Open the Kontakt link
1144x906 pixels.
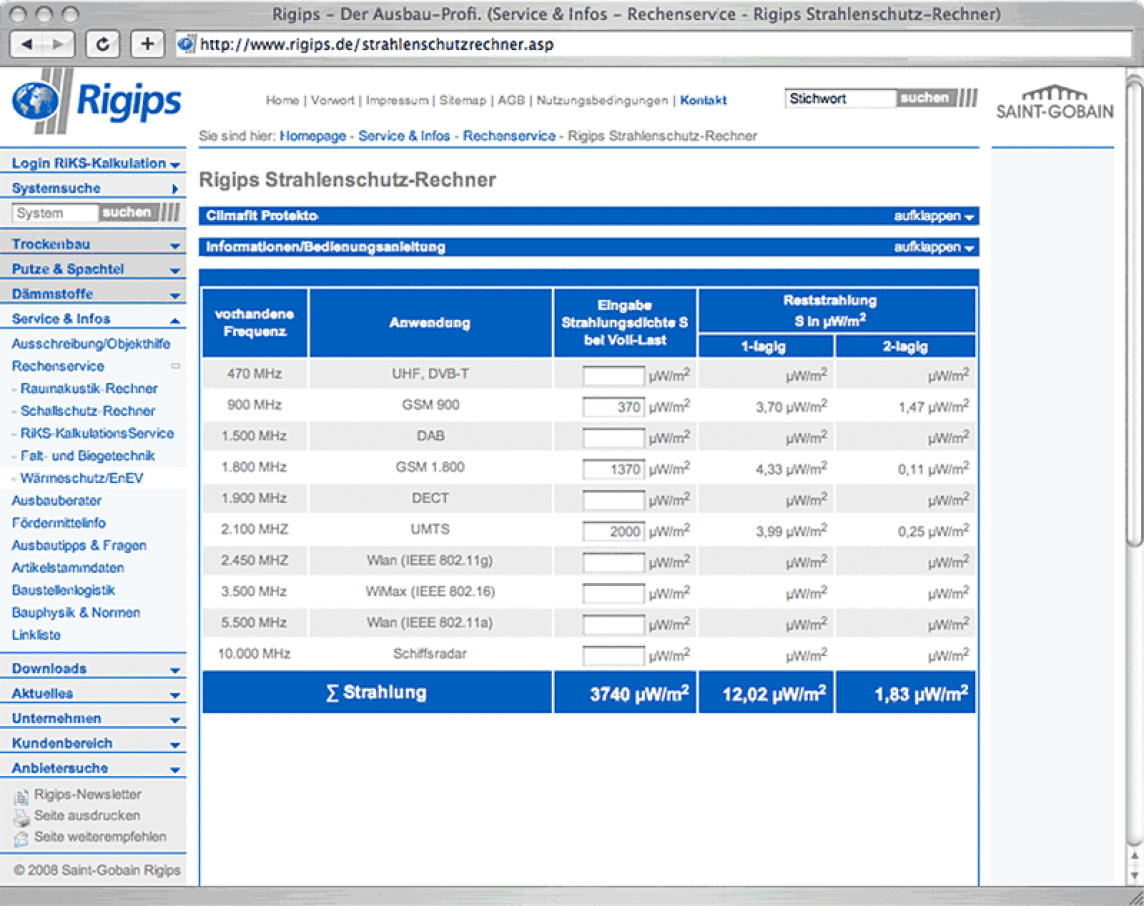[x=703, y=100]
